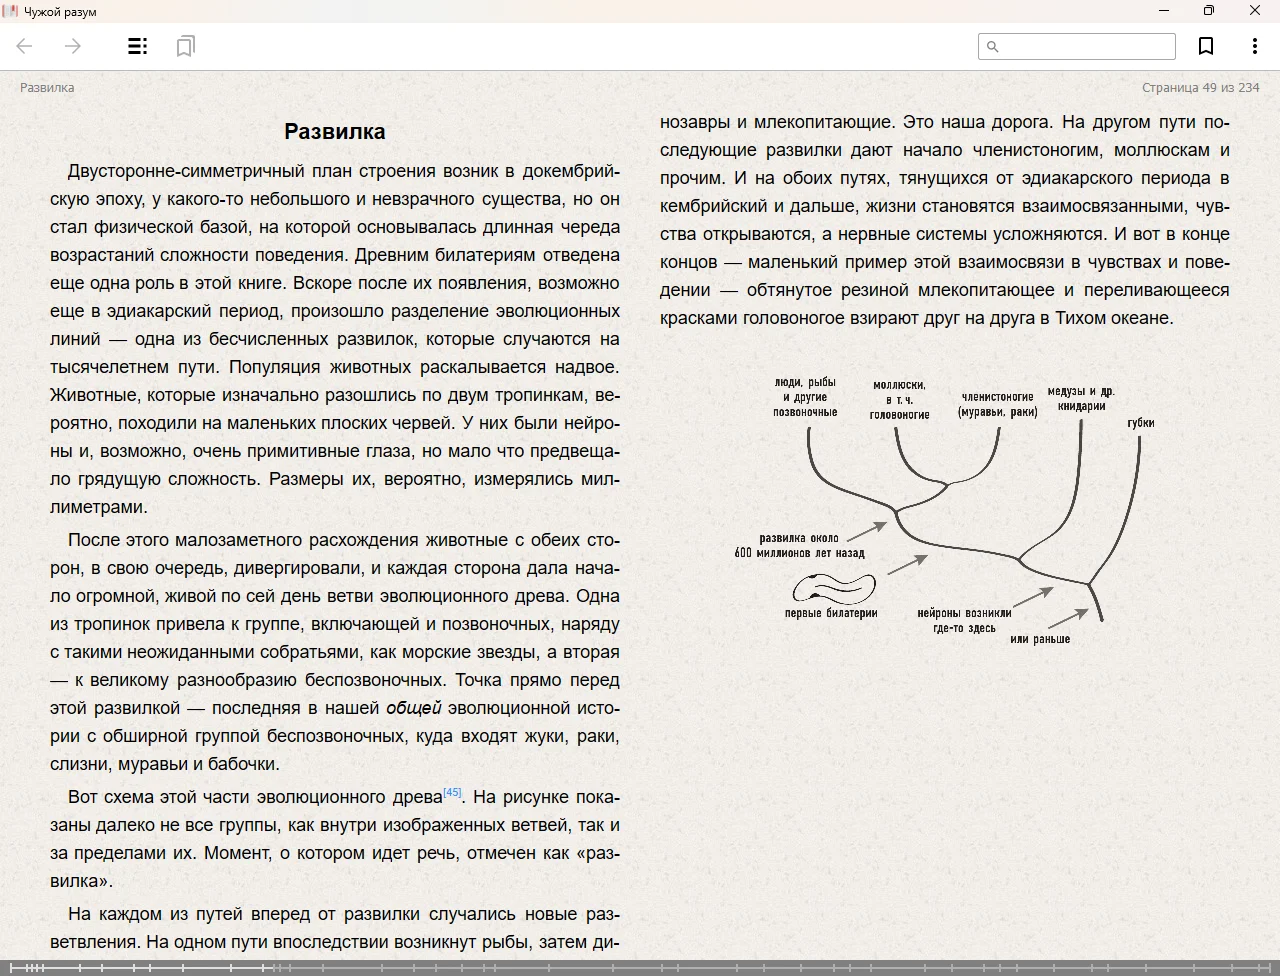Restore down the reader window
This screenshot has height=976, width=1280.
[1209, 11]
